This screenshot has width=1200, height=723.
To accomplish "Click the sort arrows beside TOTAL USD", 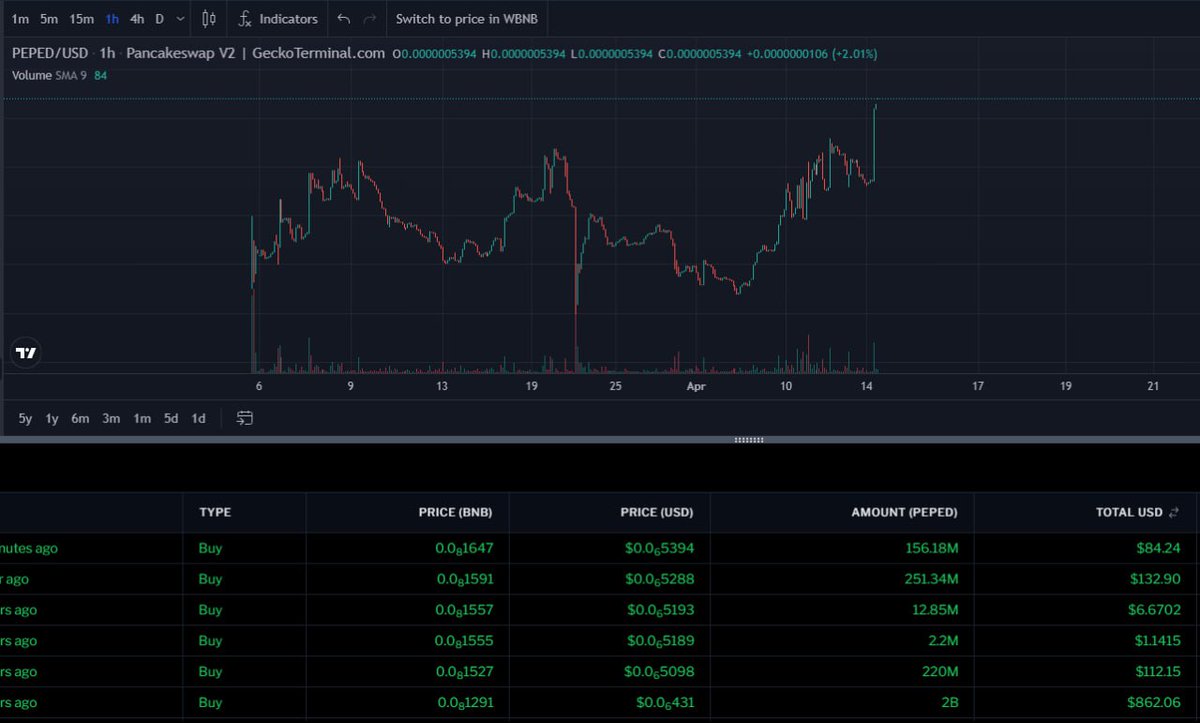I will pos(1172,512).
